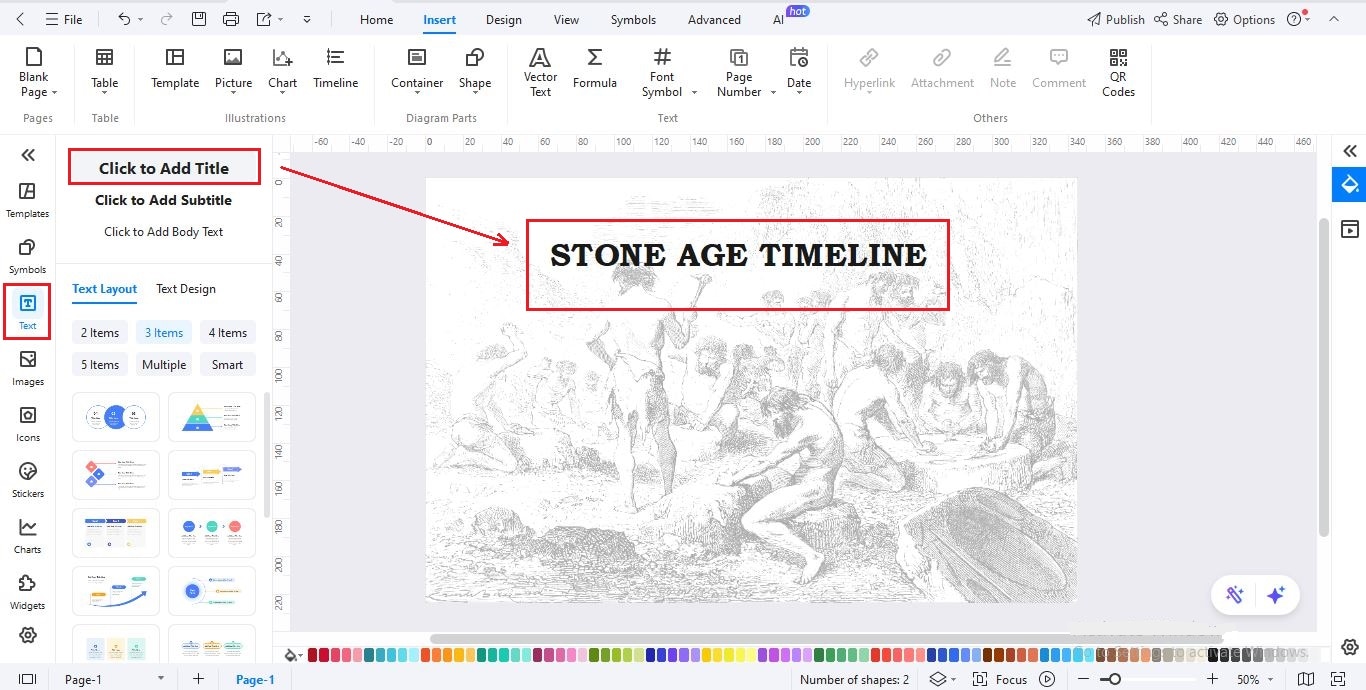Filter text layouts by 3 Items
Viewport: 1366px width, 690px height.
click(163, 332)
